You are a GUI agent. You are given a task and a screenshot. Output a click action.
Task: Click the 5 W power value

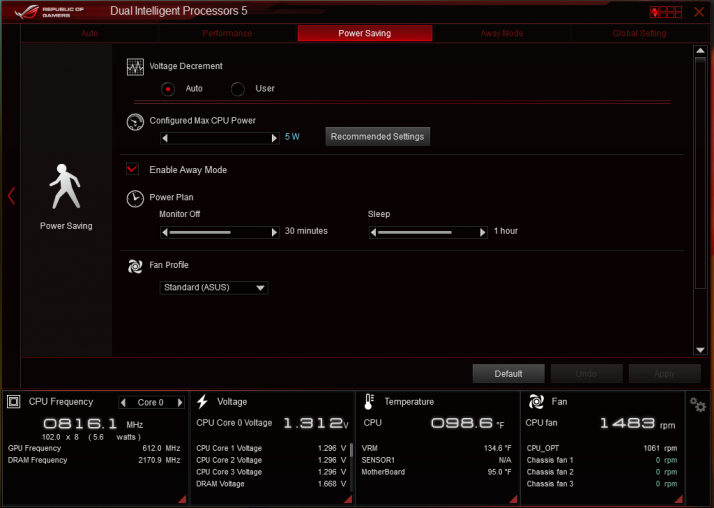pos(292,137)
